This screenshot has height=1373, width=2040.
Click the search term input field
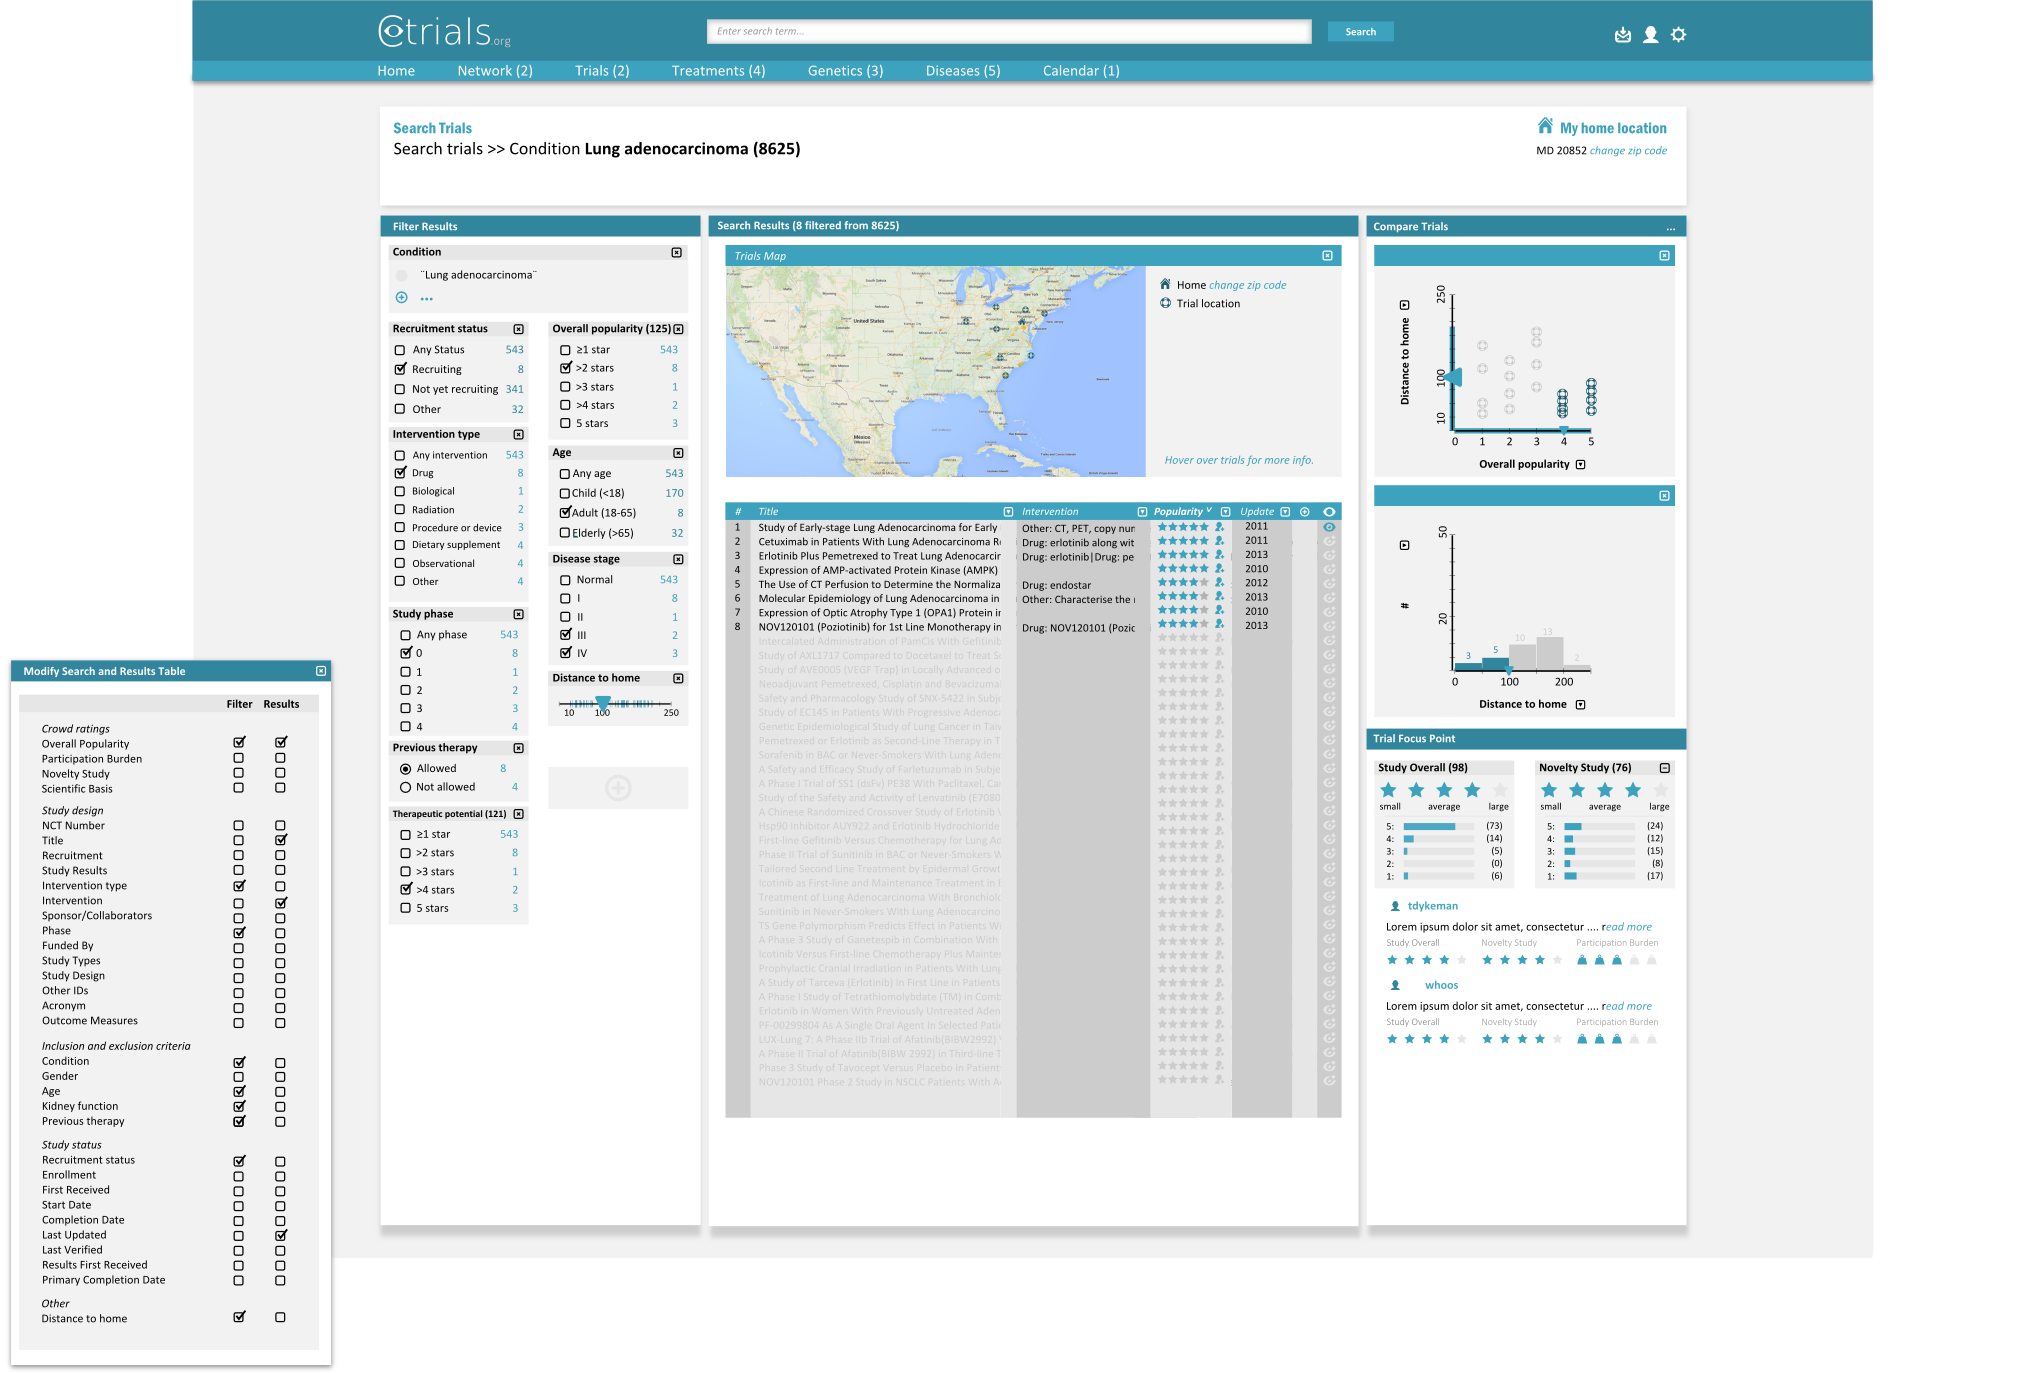pyautogui.click(x=1008, y=32)
